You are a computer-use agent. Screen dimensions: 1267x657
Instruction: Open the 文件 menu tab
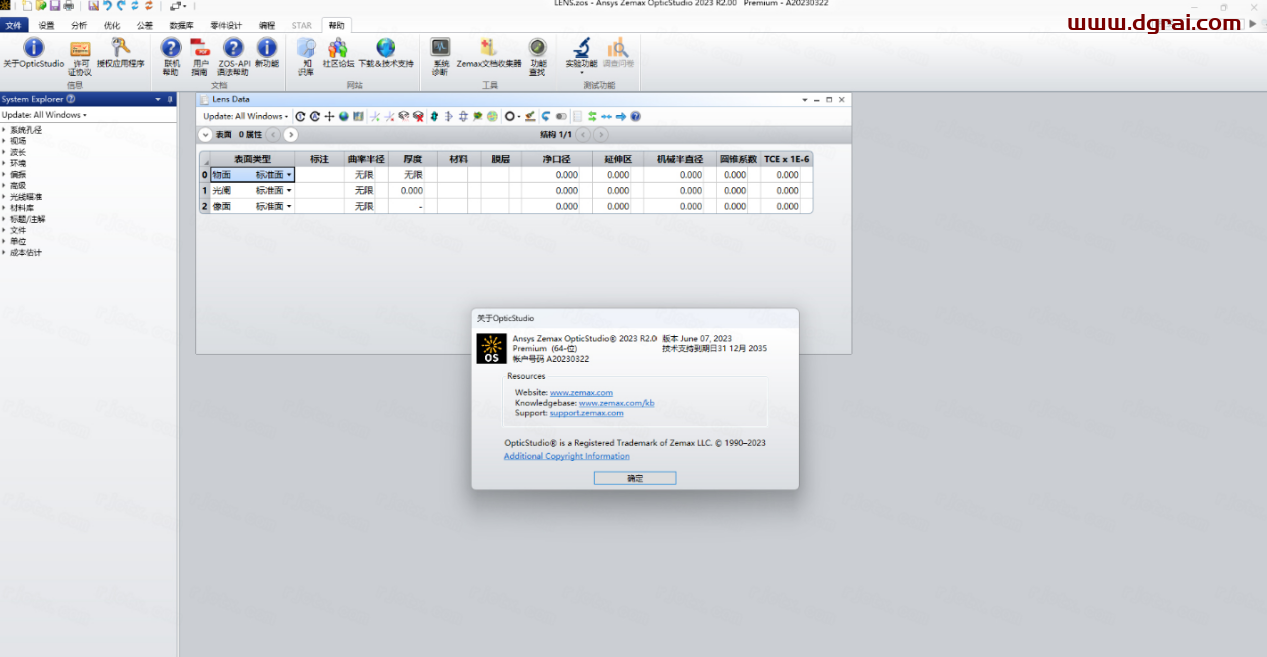14,25
